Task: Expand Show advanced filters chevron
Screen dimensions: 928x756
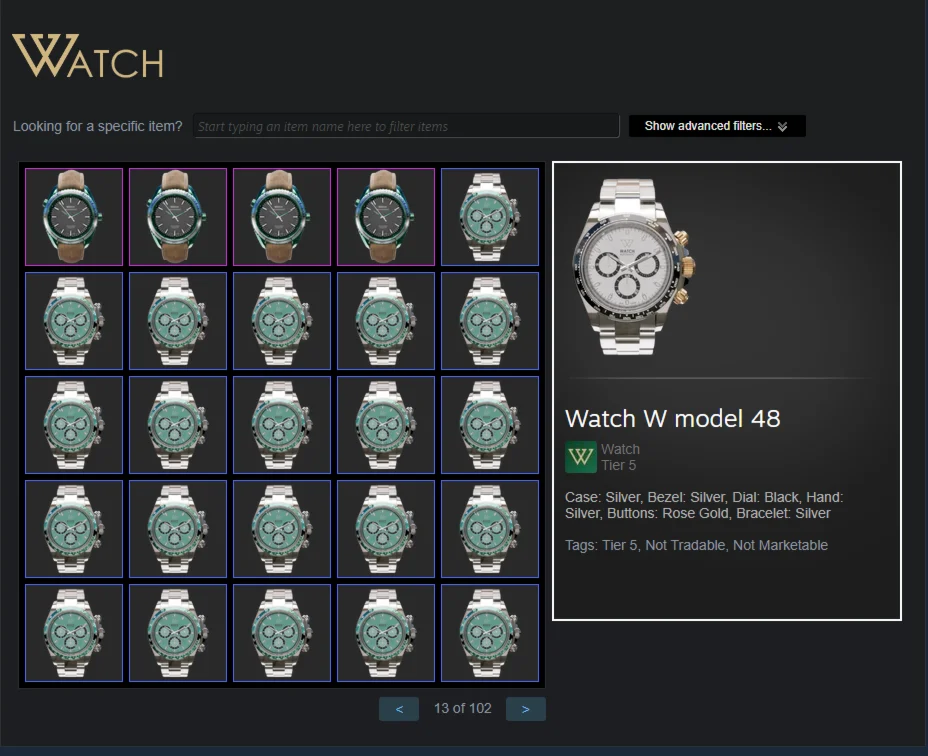Action: 782,127
